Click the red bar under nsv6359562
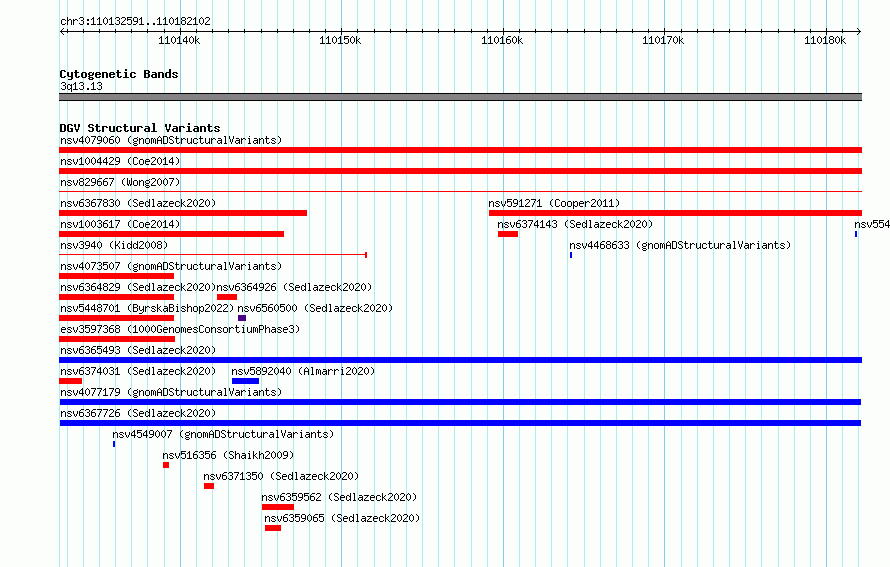This screenshot has height=567, width=890. (278, 507)
